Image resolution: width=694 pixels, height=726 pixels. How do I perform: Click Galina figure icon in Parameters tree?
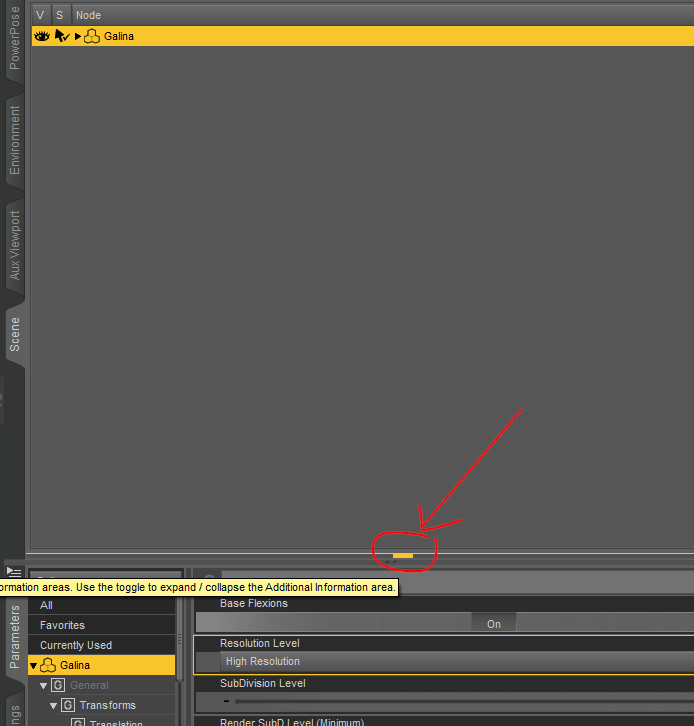click(48, 665)
